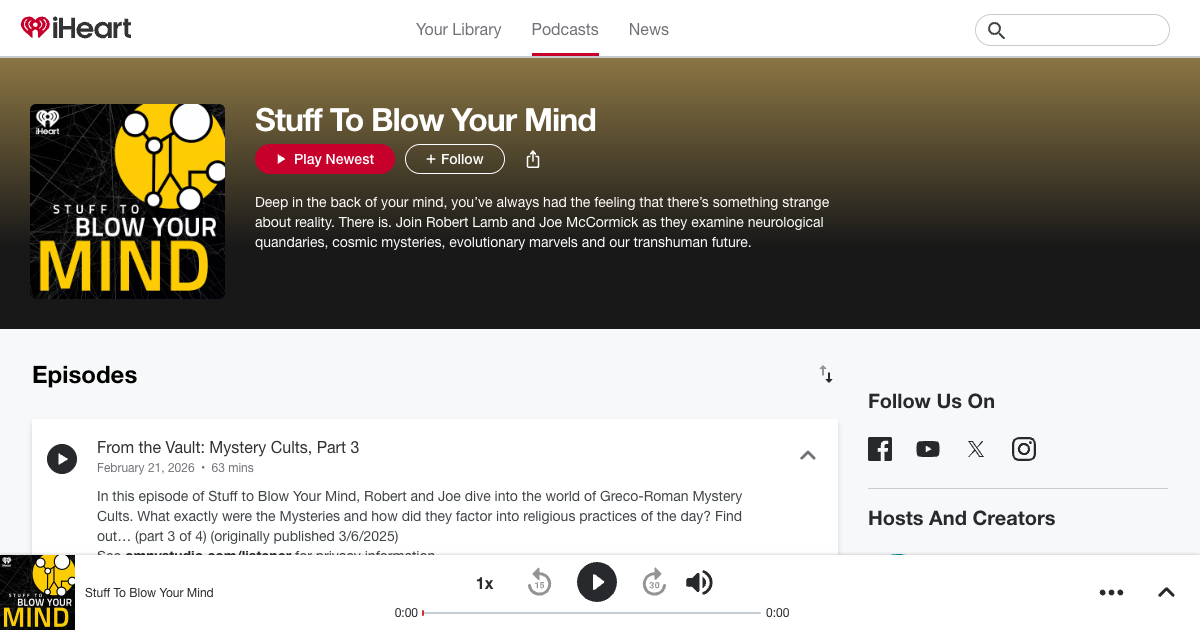1200x630 pixels.
Task: Open Facebook follow link icon
Action: (x=880, y=448)
